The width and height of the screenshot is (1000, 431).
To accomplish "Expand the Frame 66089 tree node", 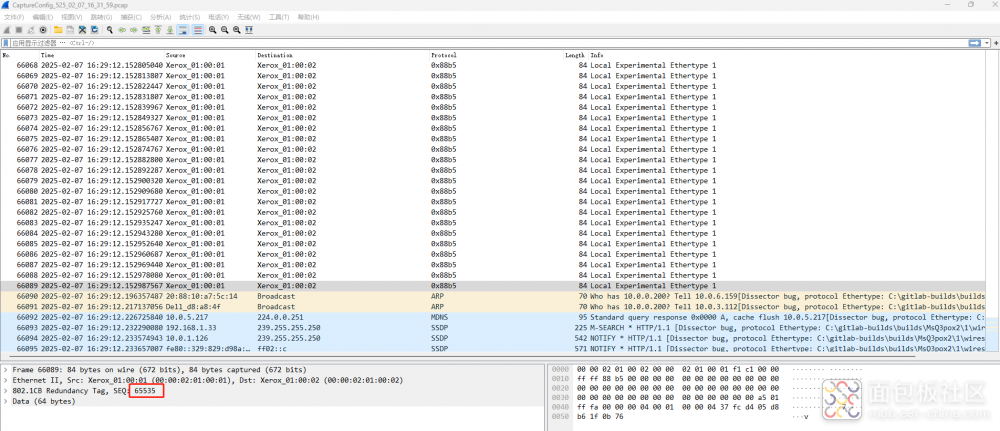I will pyautogui.click(x=6, y=370).
